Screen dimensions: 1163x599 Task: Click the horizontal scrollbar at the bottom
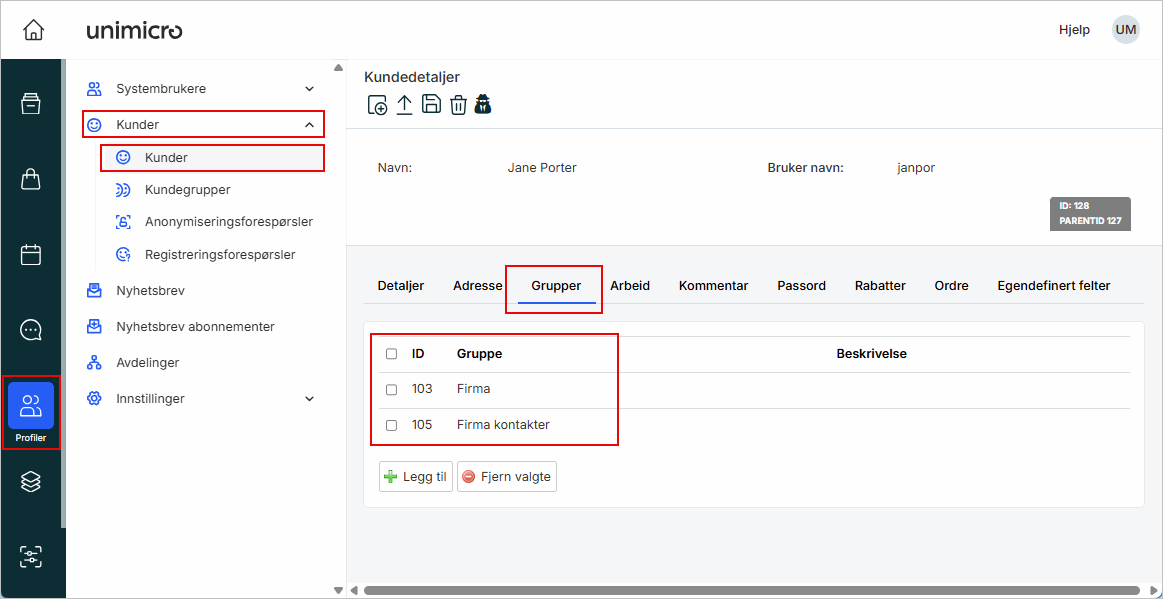pyautogui.click(x=753, y=590)
